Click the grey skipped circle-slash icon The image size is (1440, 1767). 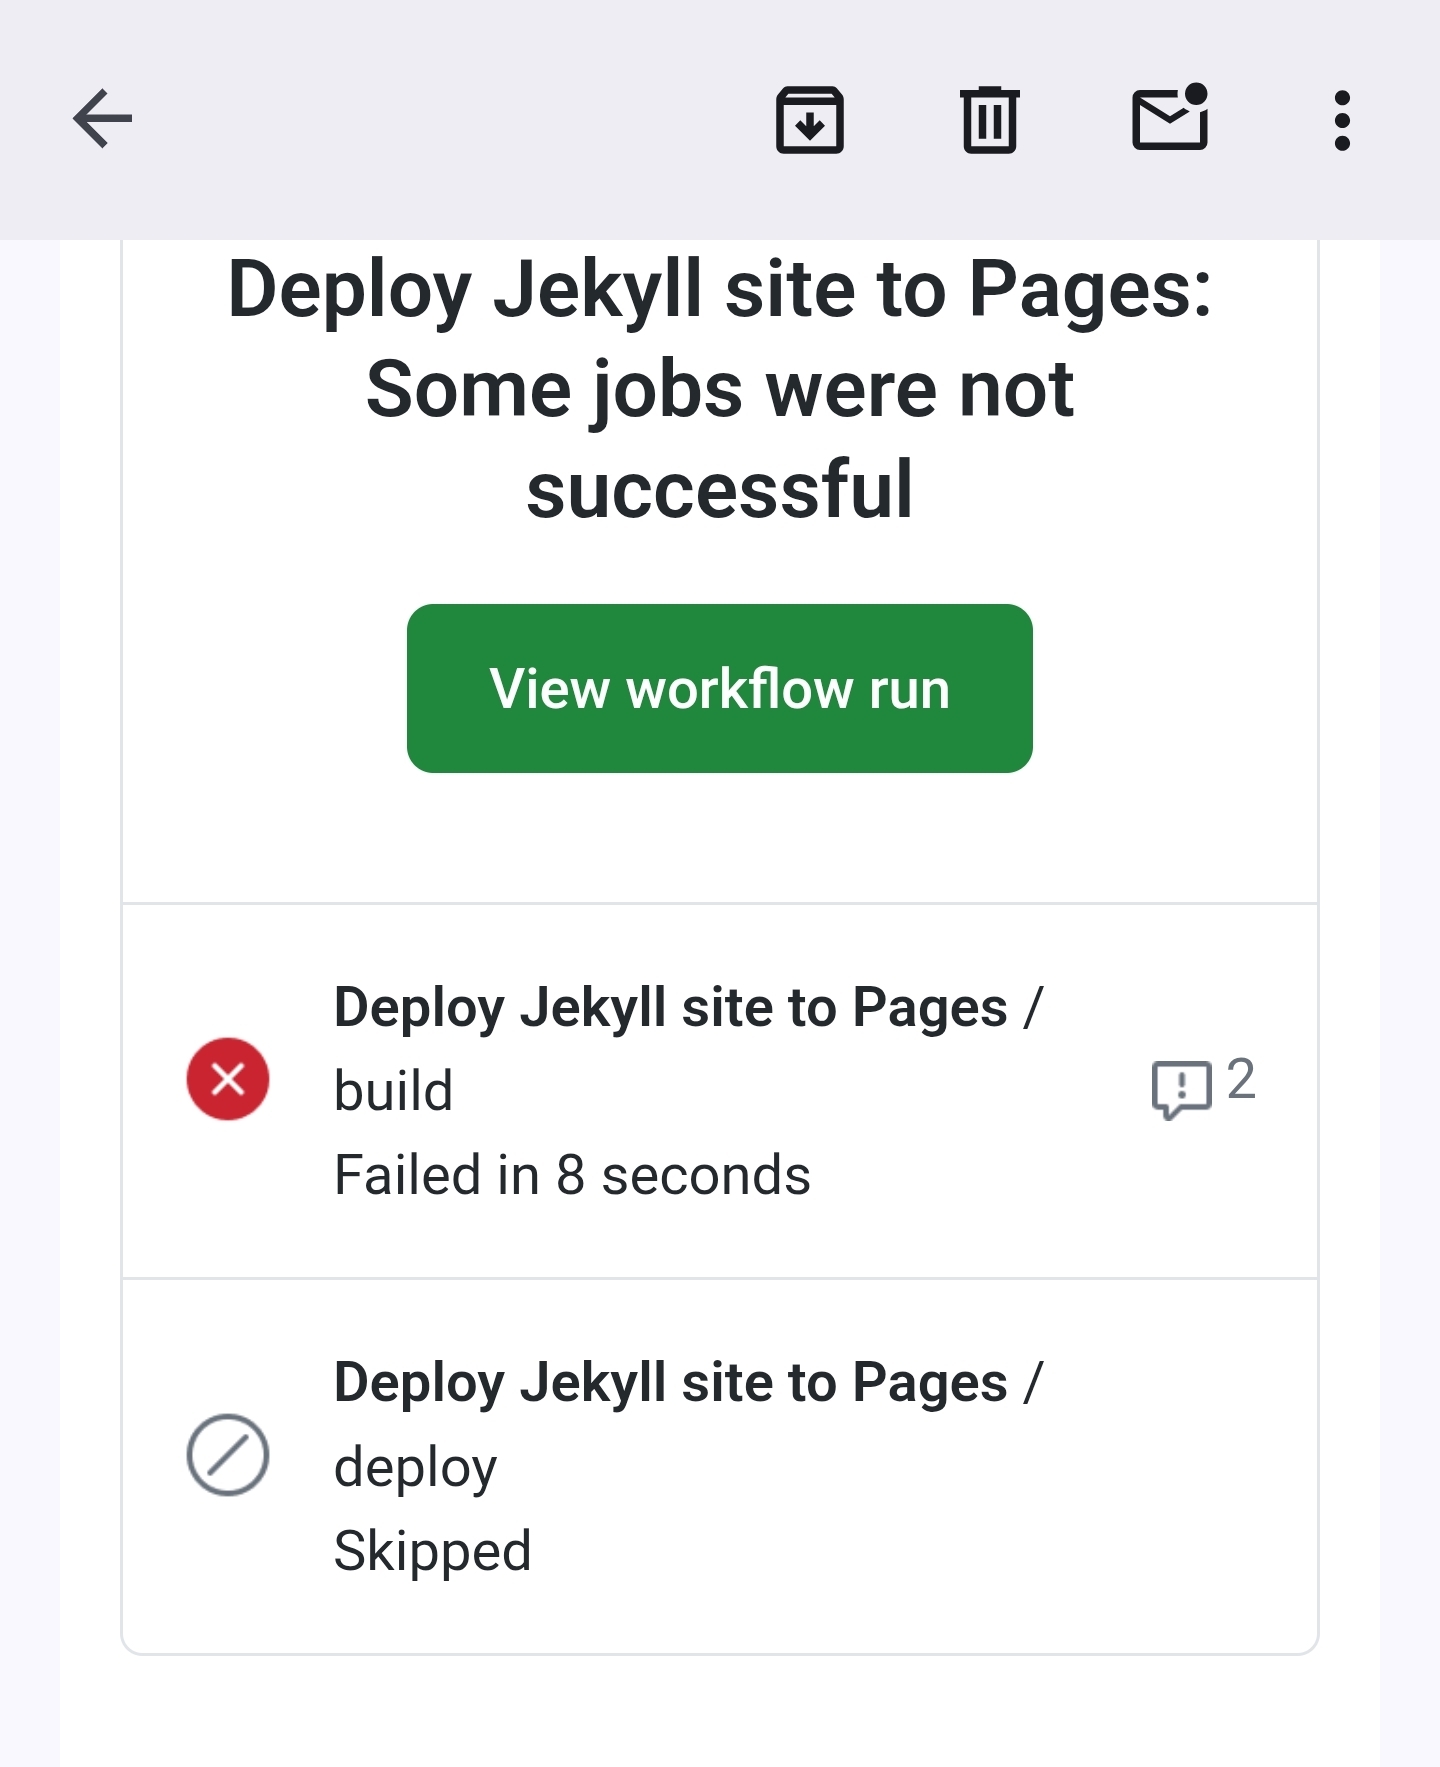pos(228,1455)
